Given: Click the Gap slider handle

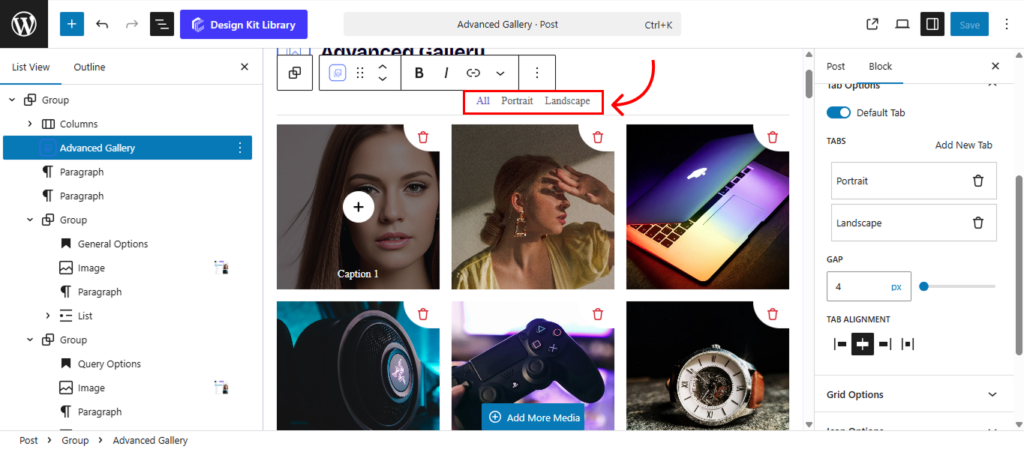Looking at the screenshot, I should 924,286.
